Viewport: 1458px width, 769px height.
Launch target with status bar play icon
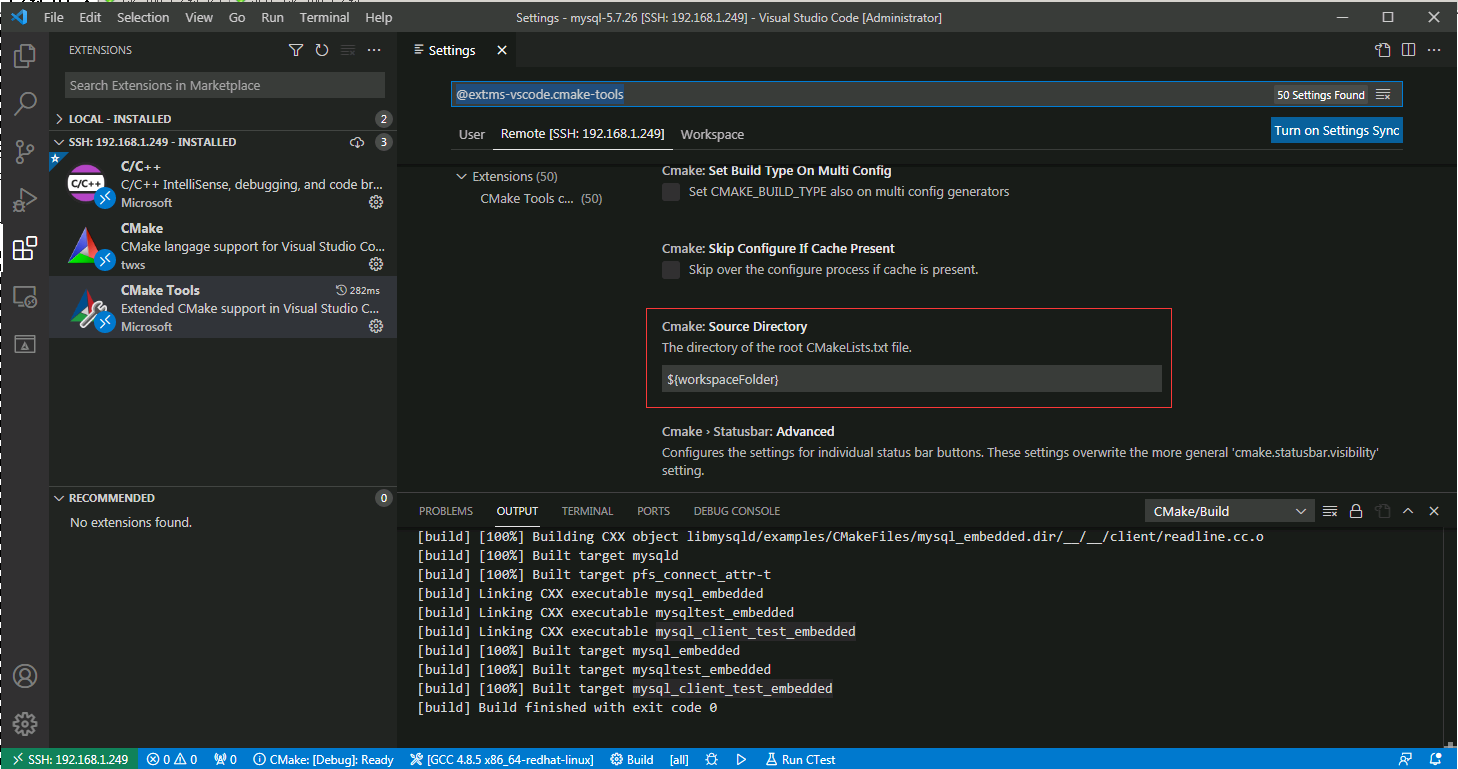pos(742,760)
